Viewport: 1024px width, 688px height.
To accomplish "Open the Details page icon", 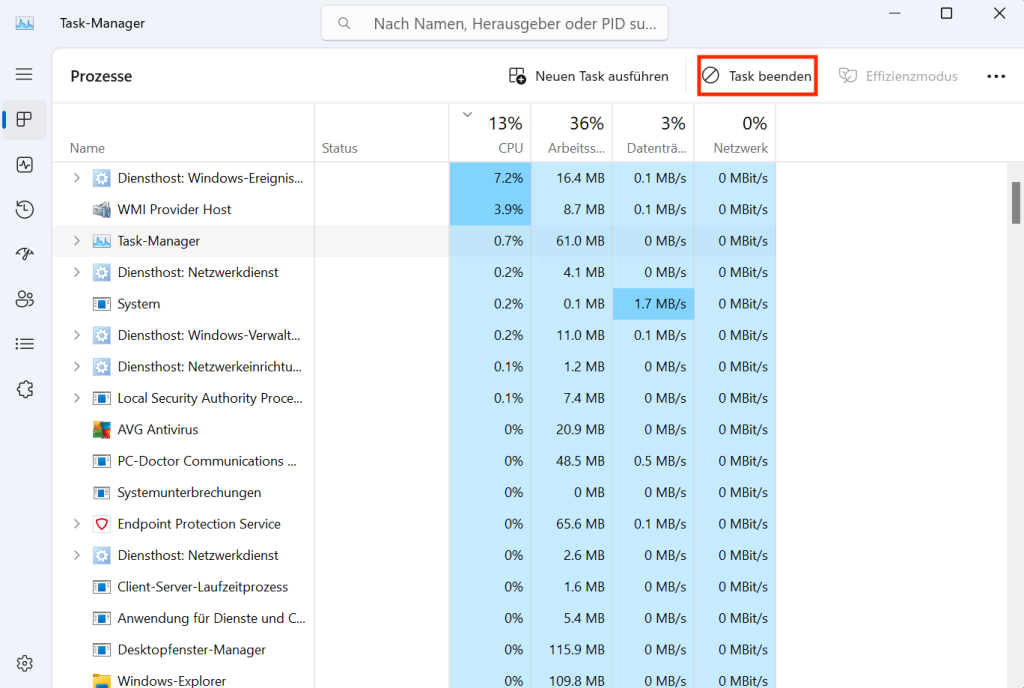I will click(25, 344).
